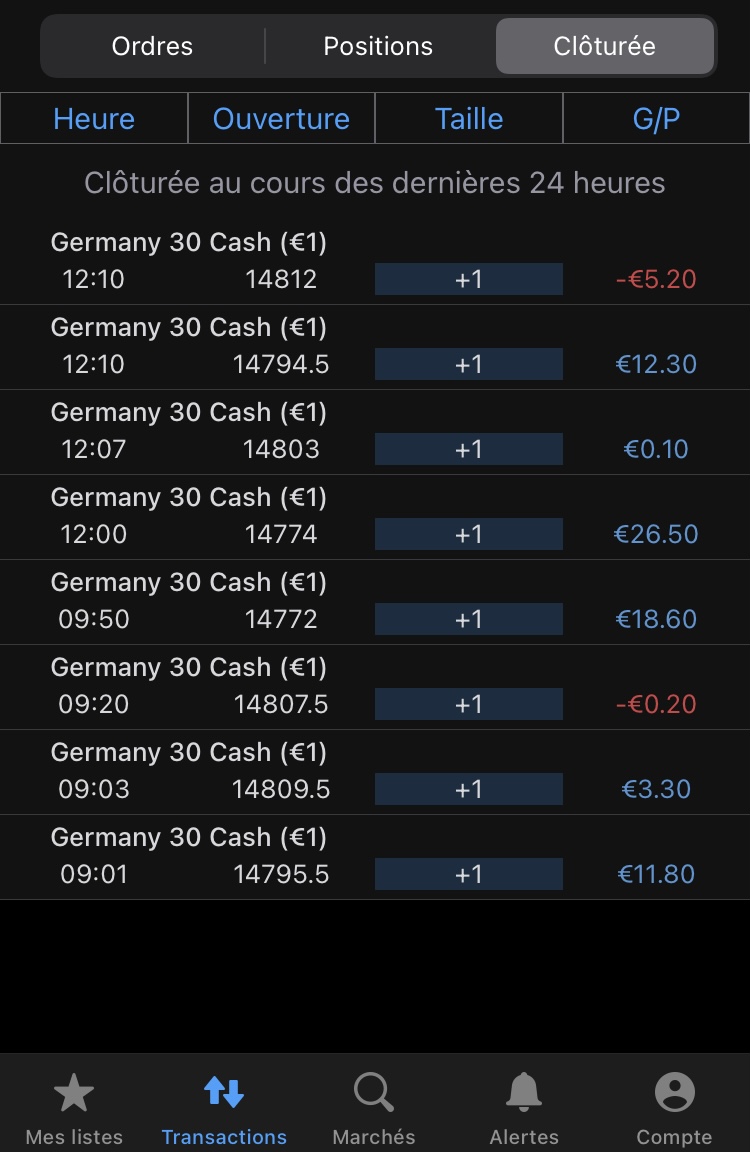Screen dimensions: 750x1152
Task: Sort by Ouverture column header
Action: pos(281,119)
